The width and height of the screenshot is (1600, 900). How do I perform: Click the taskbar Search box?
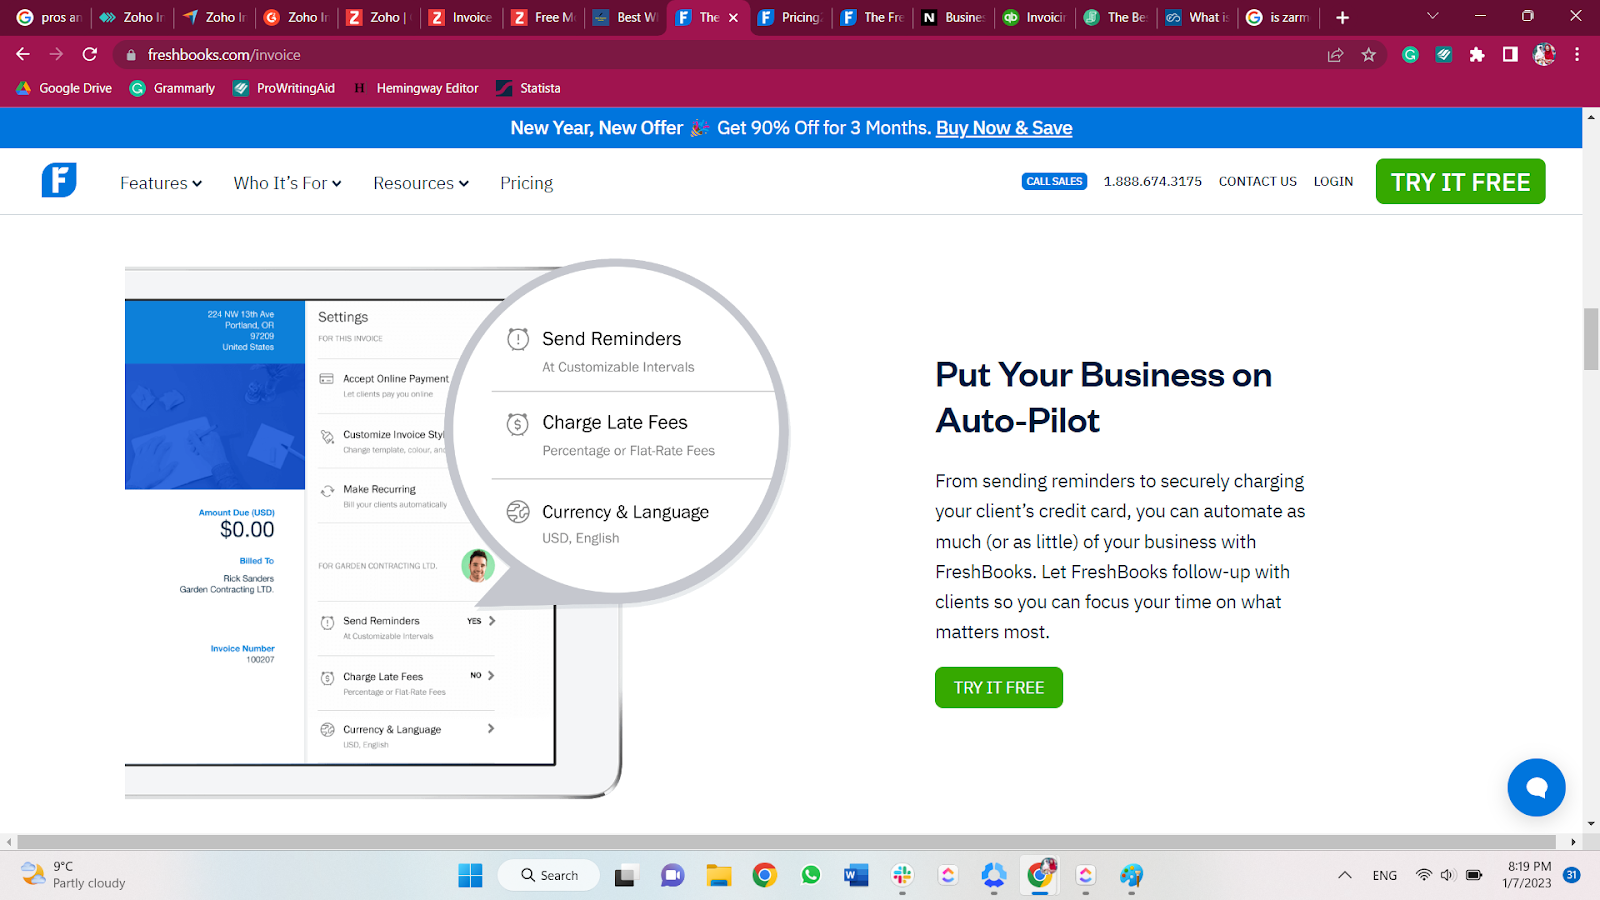(x=549, y=876)
